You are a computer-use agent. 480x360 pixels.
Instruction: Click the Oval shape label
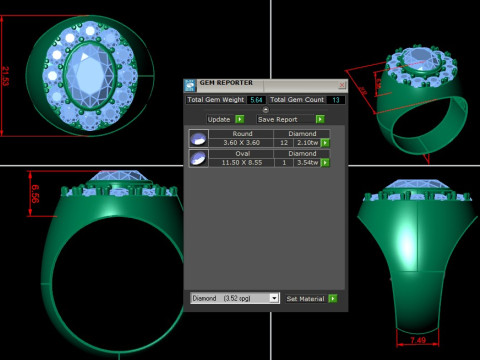tap(242, 154)
